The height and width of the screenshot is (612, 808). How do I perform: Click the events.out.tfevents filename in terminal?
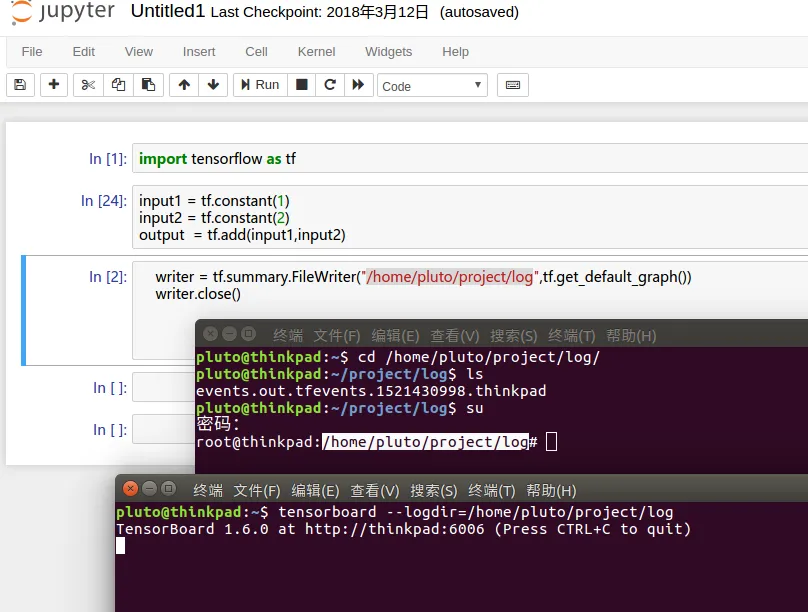pos(371,391)
